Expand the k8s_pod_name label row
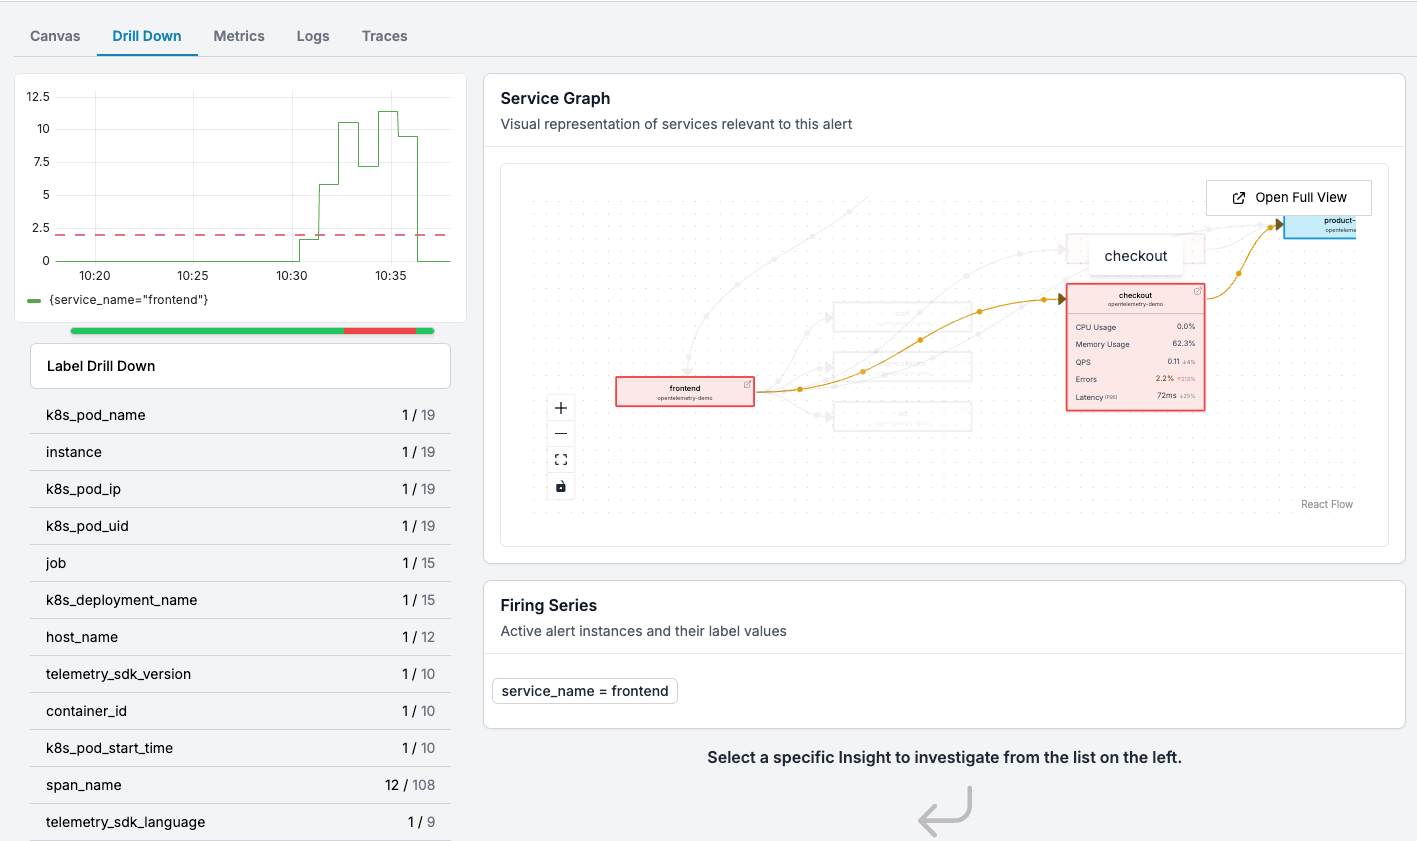The width and height of the screenshot is (1417, 841). pos(240,415)
